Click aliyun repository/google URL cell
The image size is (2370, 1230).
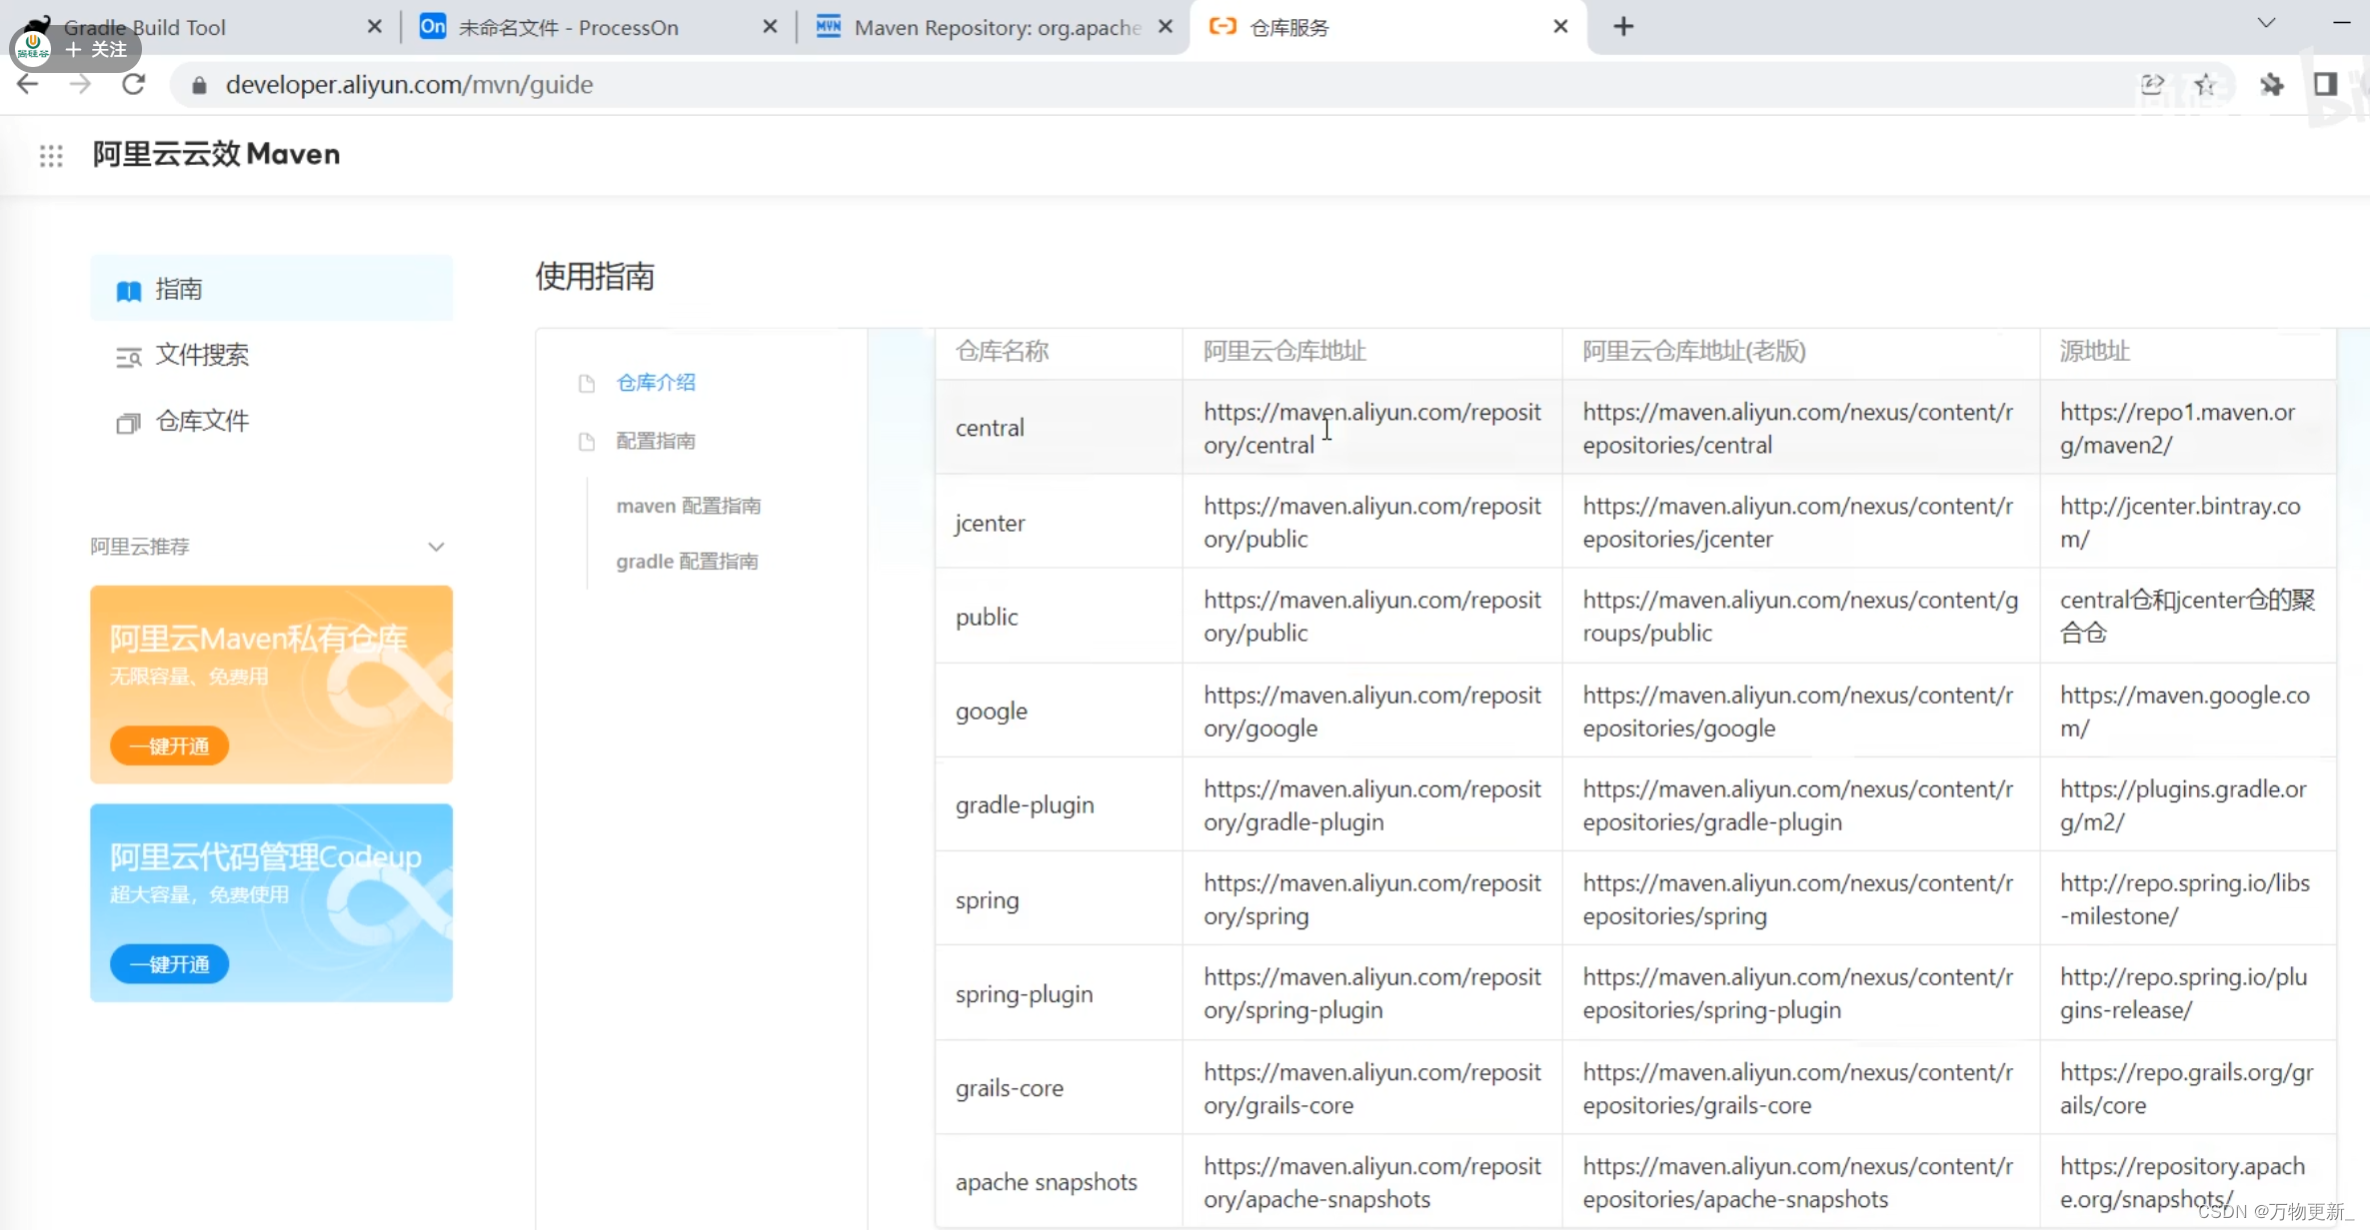coord(1372,711)
